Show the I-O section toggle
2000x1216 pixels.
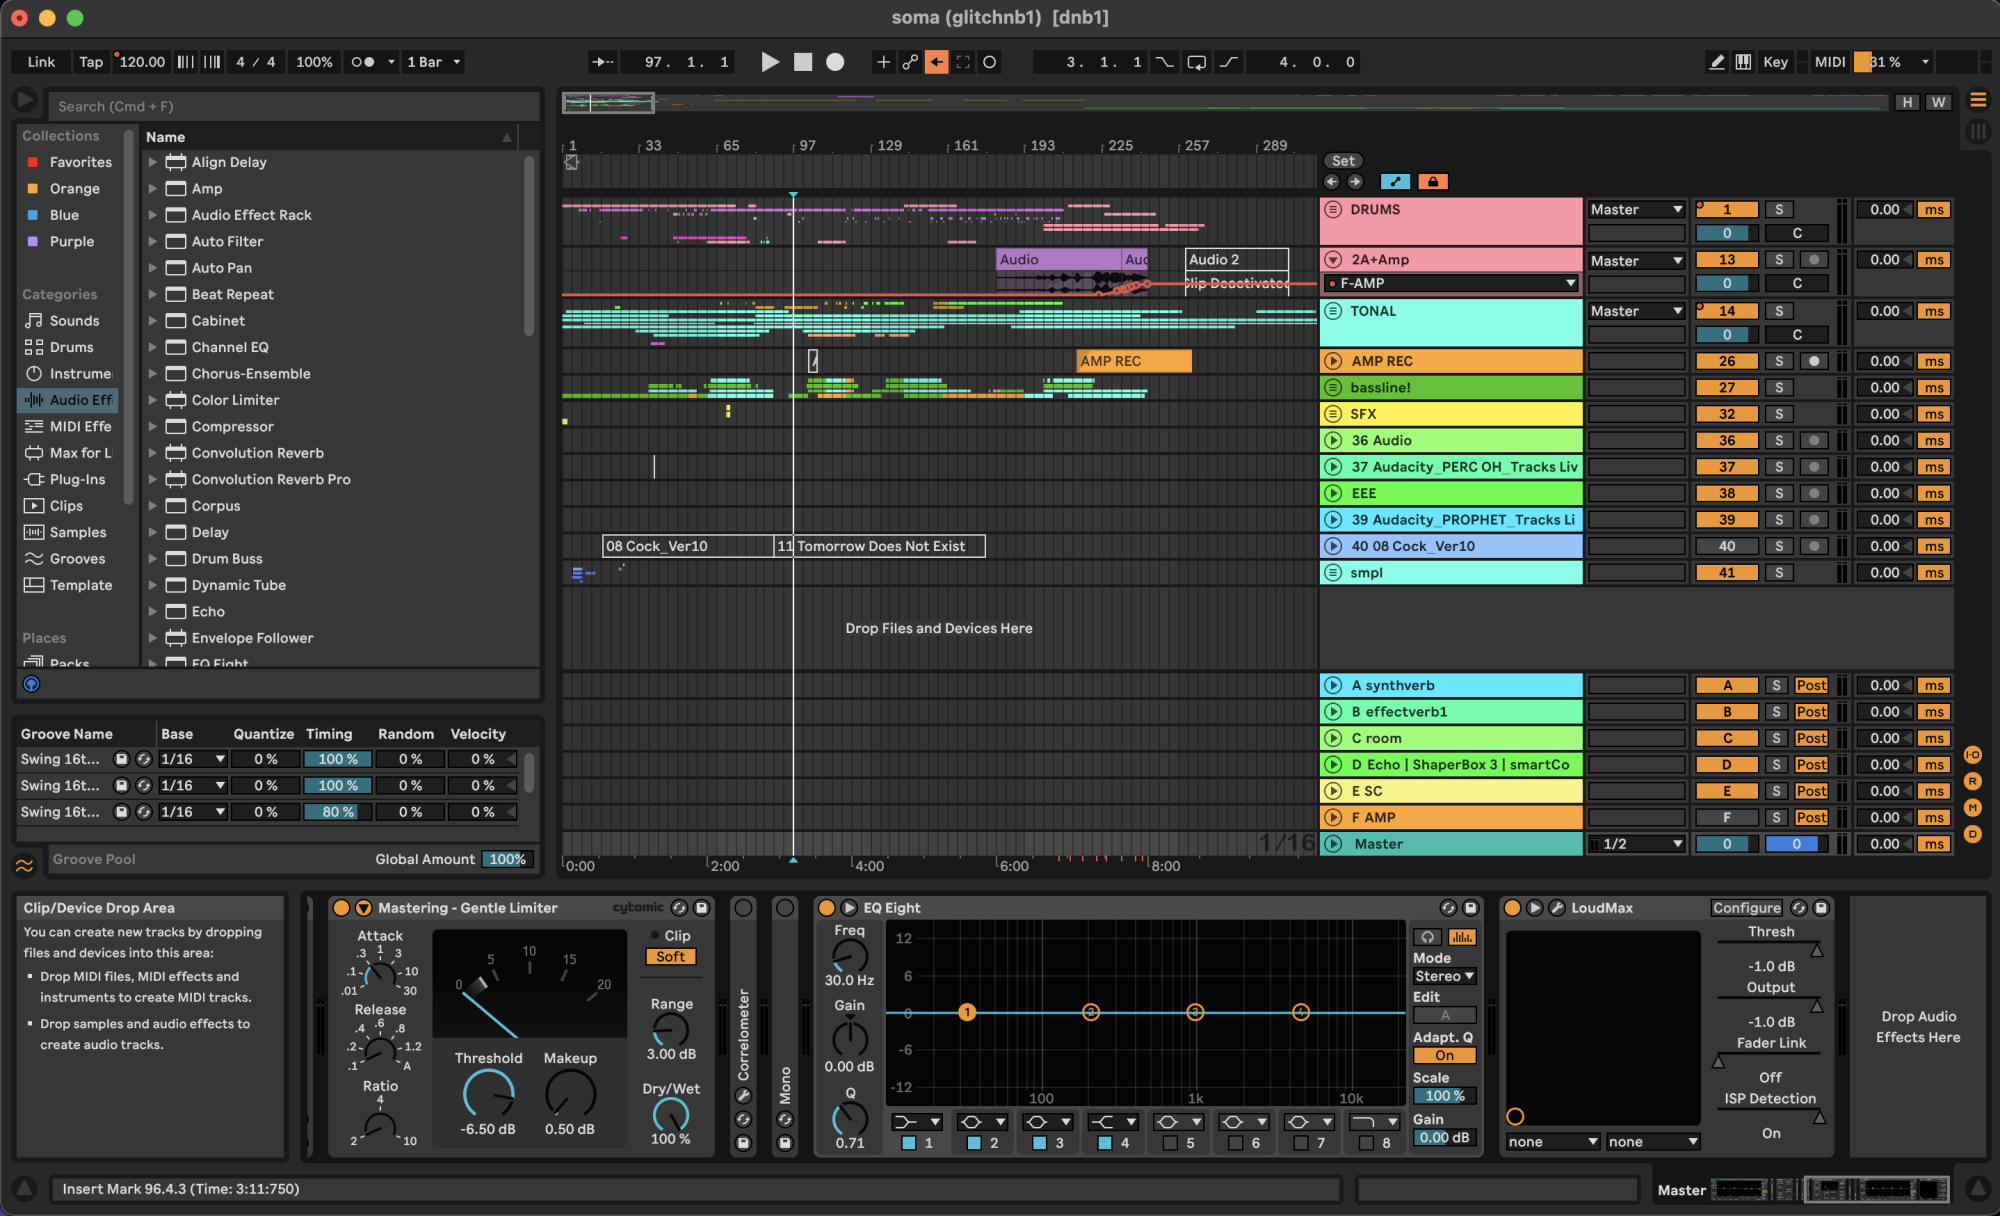tap(1973, 755)
